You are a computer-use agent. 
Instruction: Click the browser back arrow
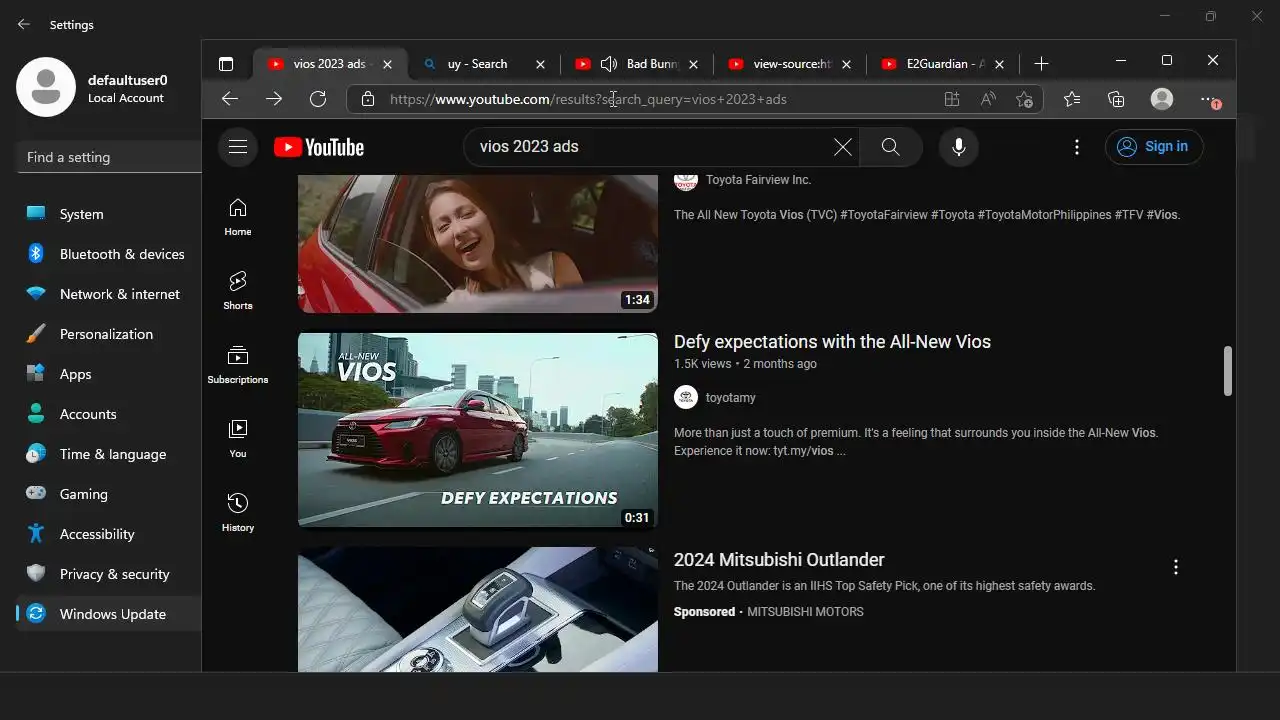(x=230, y=99)
